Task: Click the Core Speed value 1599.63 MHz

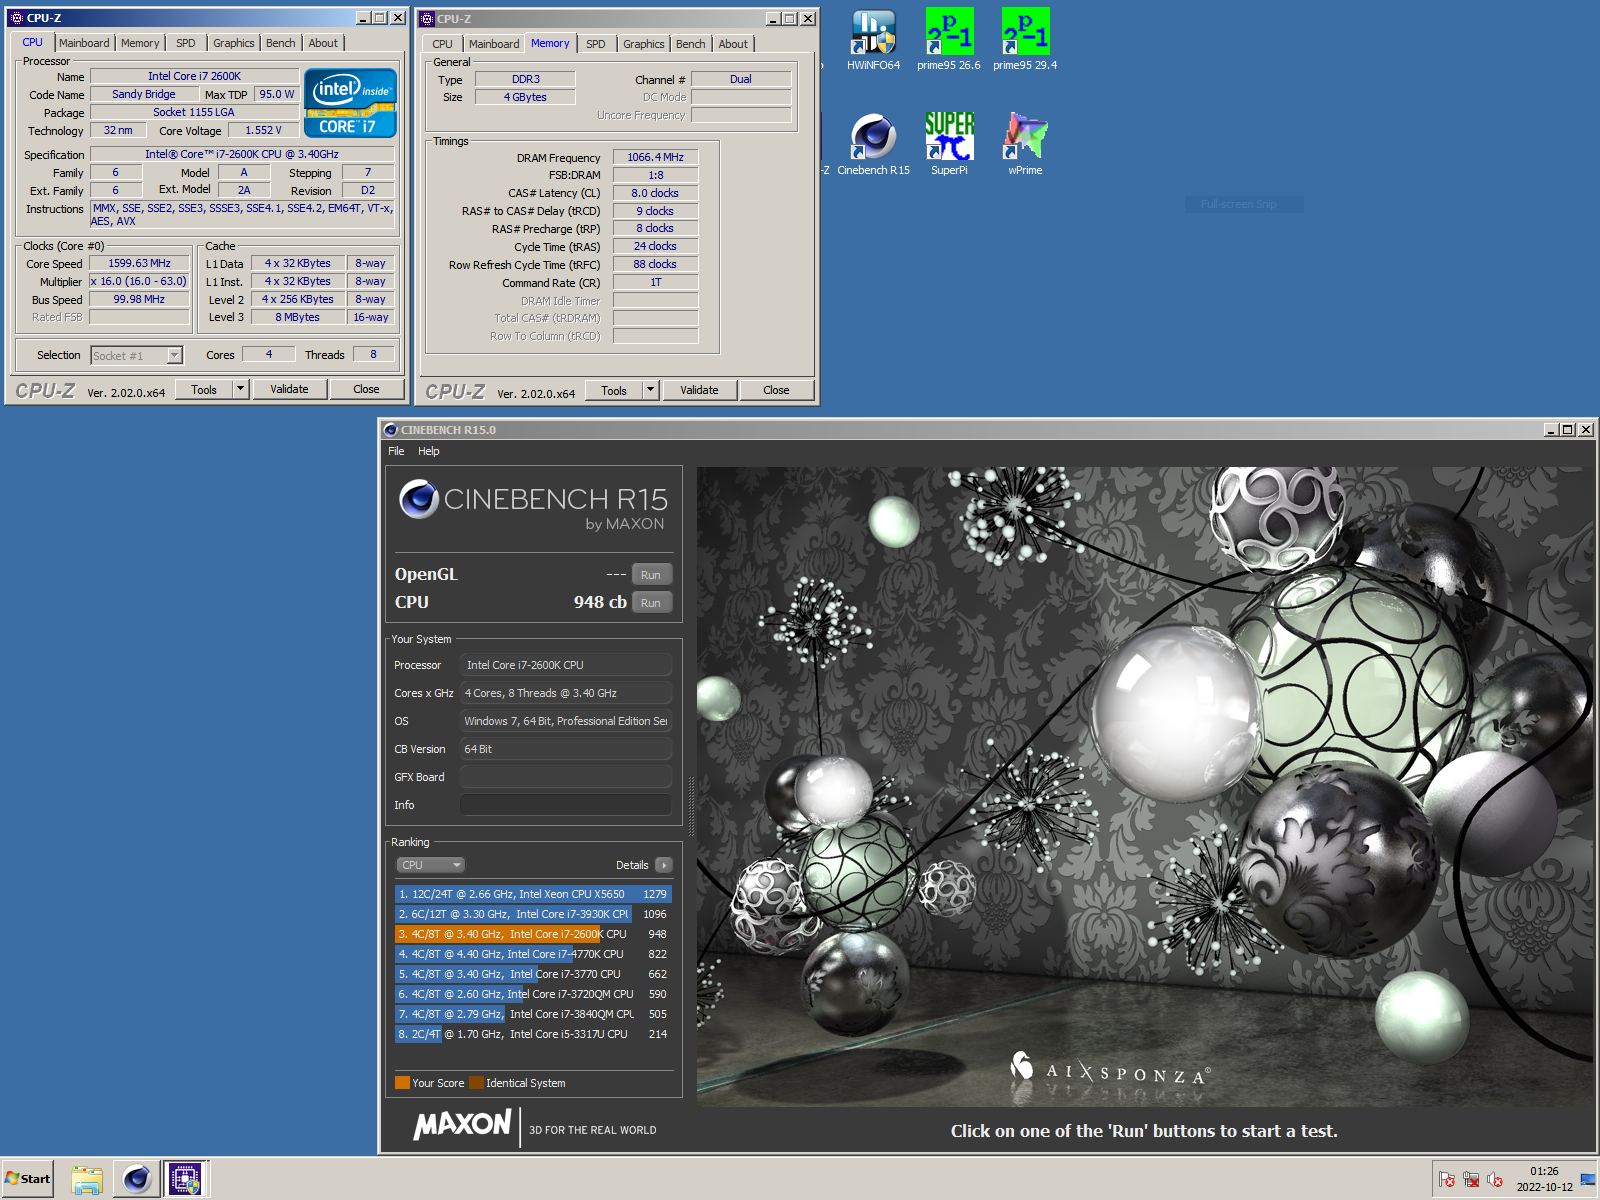Action: (139, 264)
